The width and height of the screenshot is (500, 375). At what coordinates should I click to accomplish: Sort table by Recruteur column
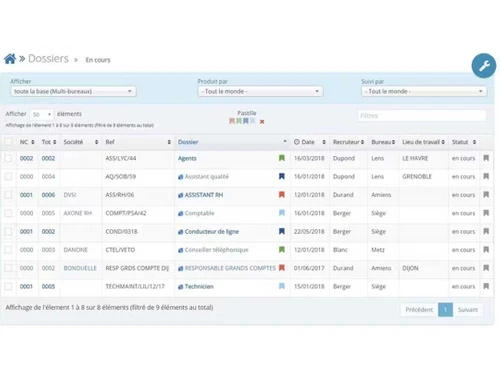click(348, 142)
